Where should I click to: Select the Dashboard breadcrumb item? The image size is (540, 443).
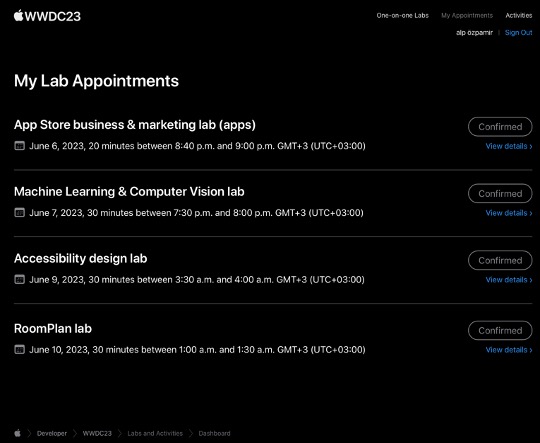(214, 433)
